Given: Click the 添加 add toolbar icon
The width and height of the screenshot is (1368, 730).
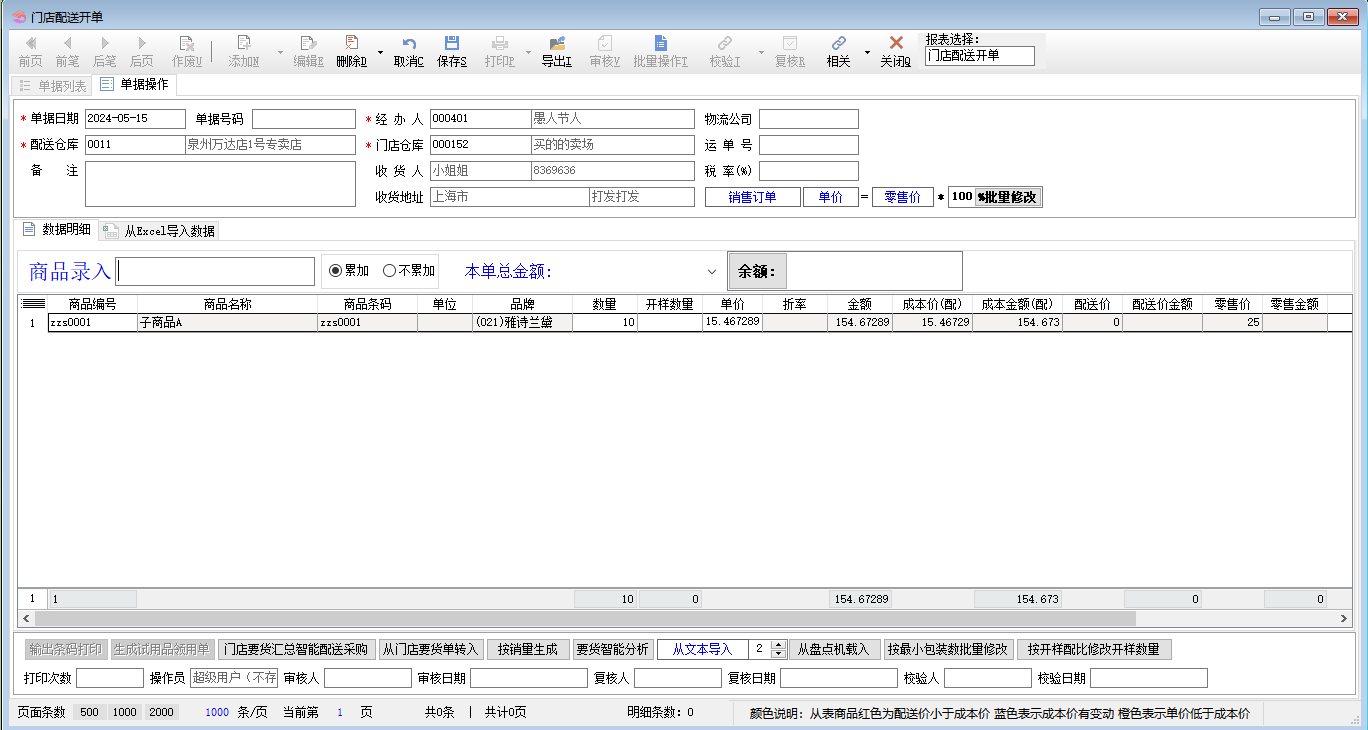Looking at the screenshot, I should click(244, 51).
